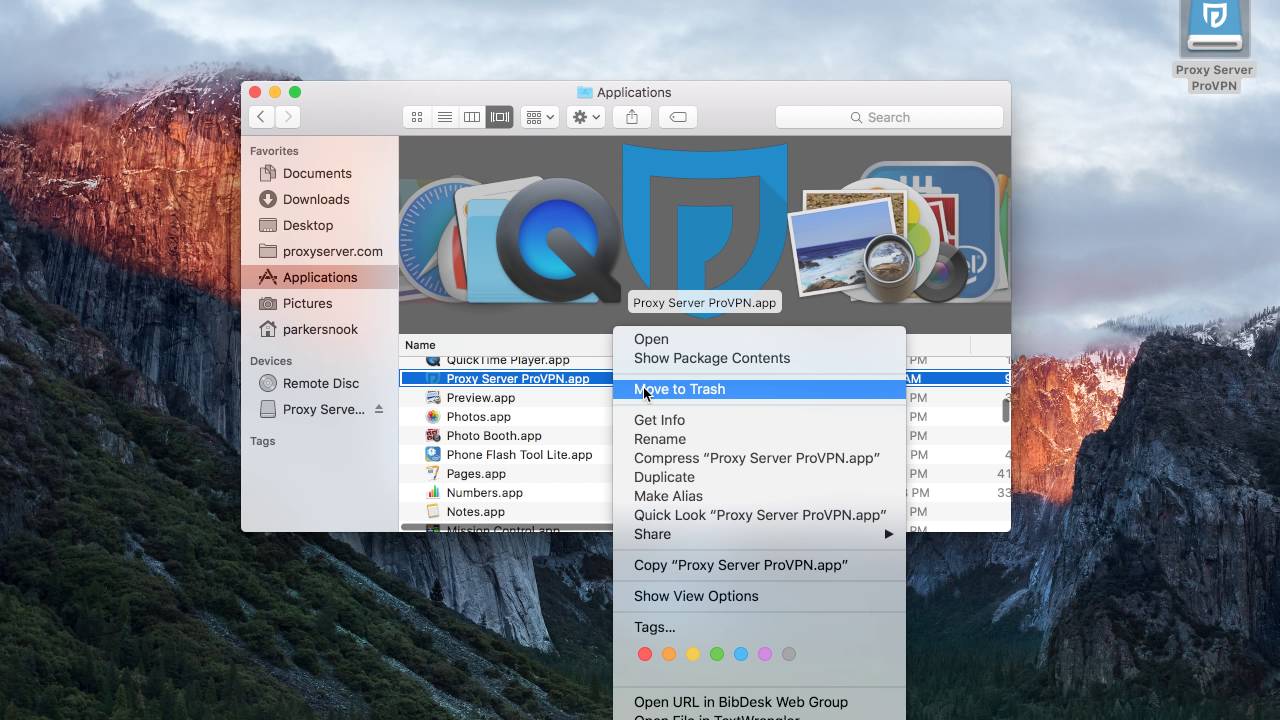The height and width of the screenshot is (720, 1280).
Task: Open the gear Action menu
Action: coord(586,117)
